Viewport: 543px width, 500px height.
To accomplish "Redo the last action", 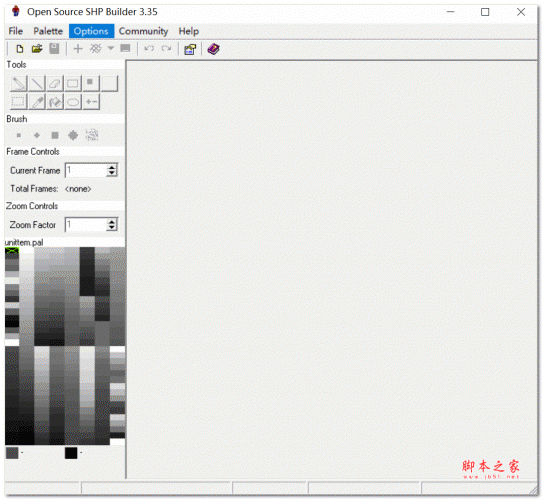I will pyautogui.click(x=167, y=49).
